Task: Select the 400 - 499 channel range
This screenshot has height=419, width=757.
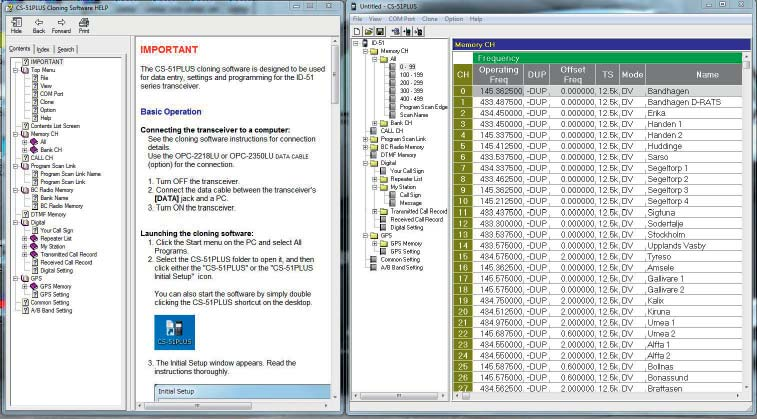Action: (x=411, y=99)
